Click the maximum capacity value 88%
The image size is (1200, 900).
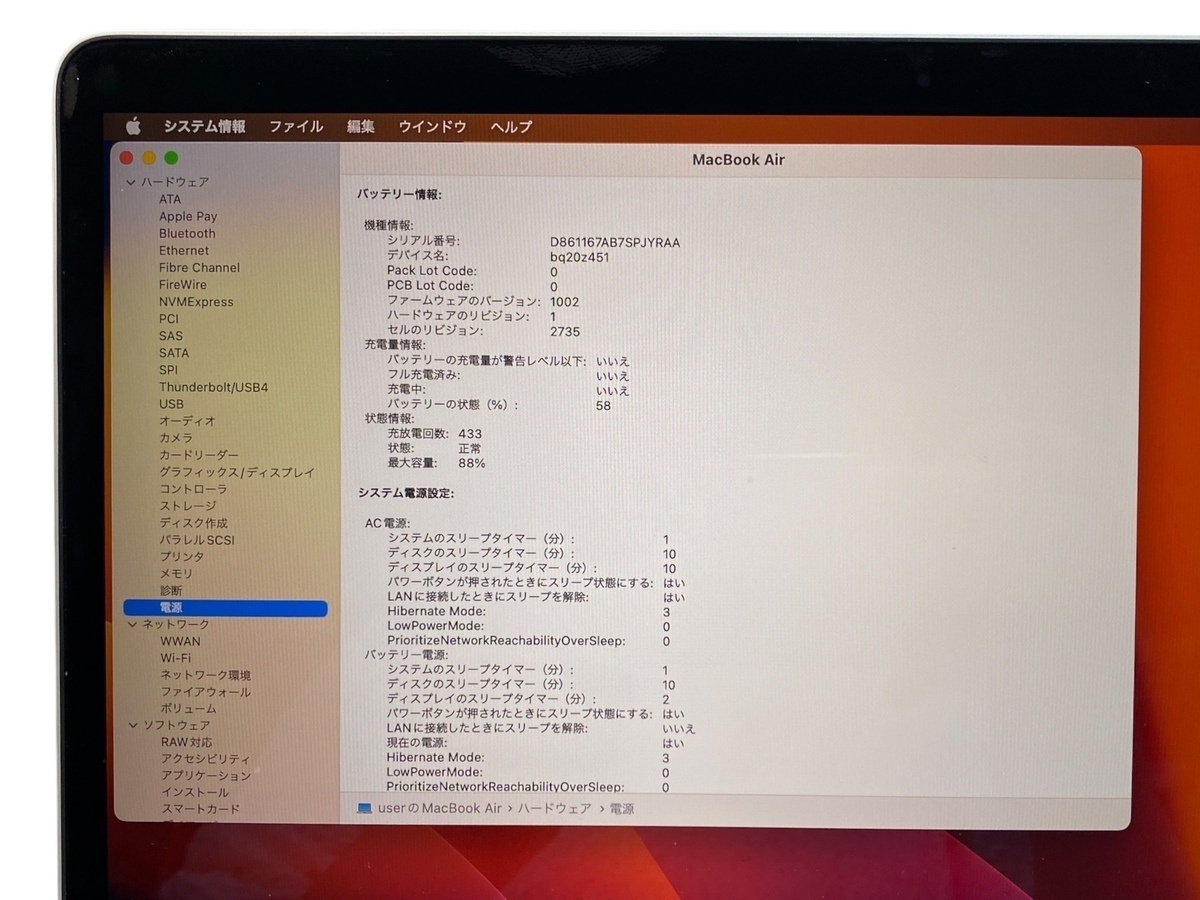tap(472, 464)
